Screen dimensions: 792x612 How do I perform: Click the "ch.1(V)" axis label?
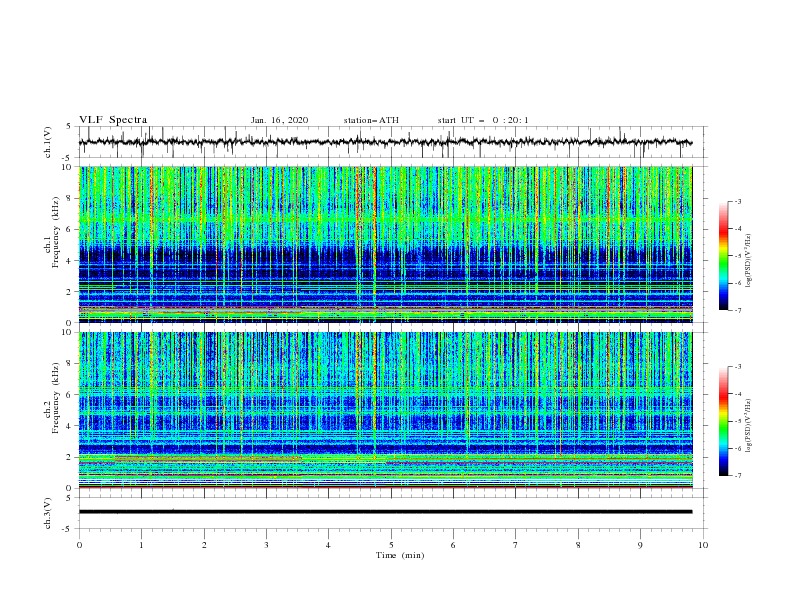tap(48, 142)
